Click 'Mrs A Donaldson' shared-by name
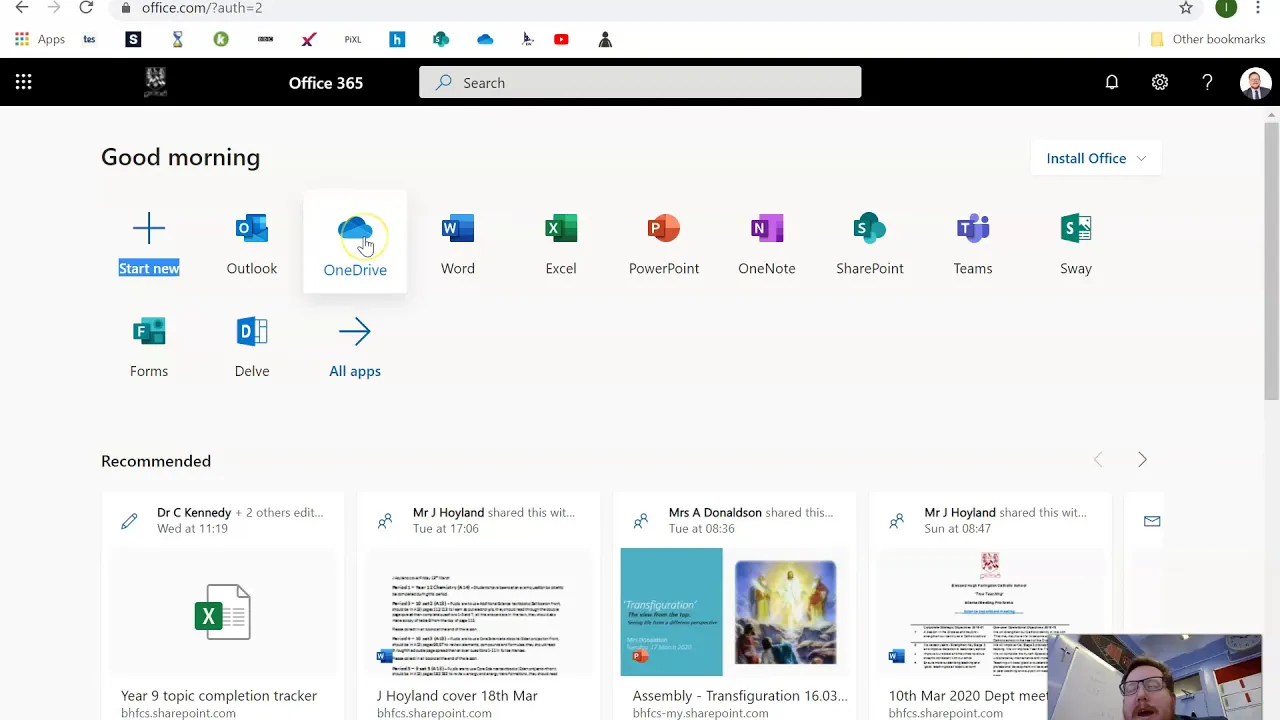1280x720 pixels. point(715,512)
